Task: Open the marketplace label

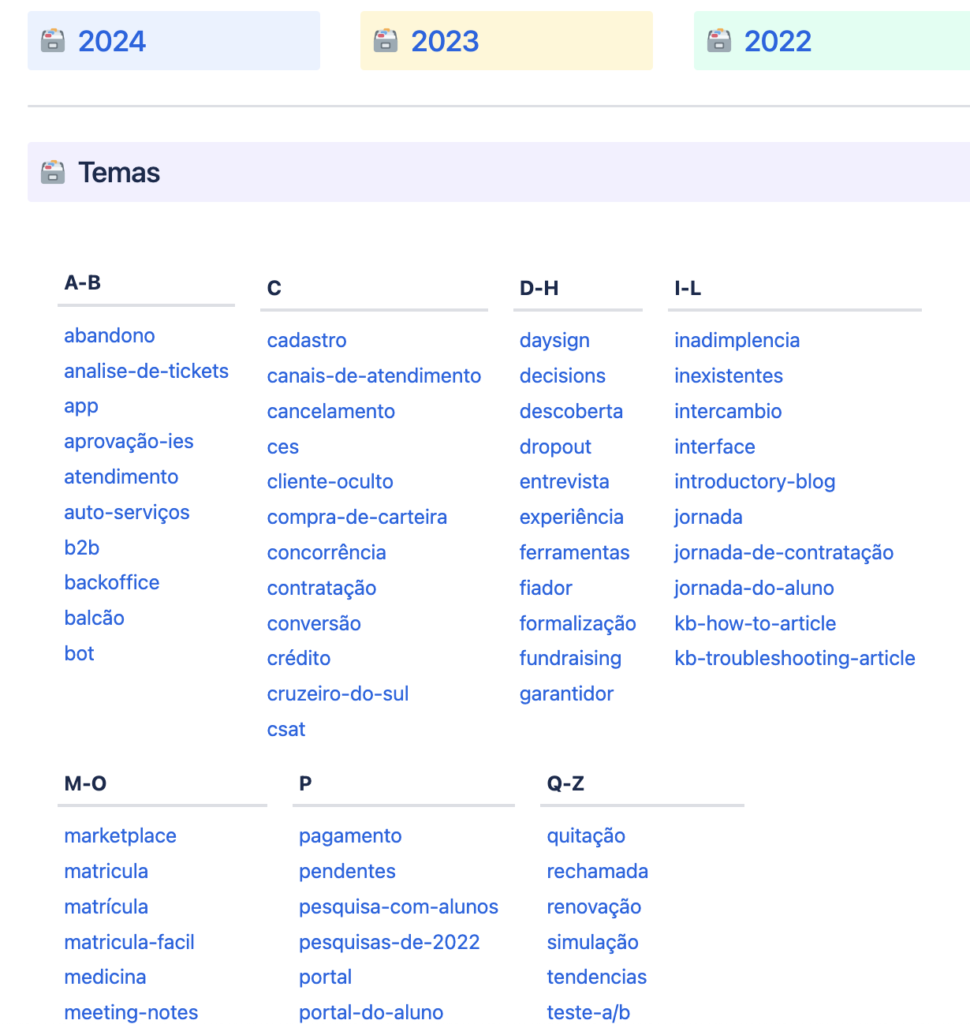Action: click(x=120, y=836)
